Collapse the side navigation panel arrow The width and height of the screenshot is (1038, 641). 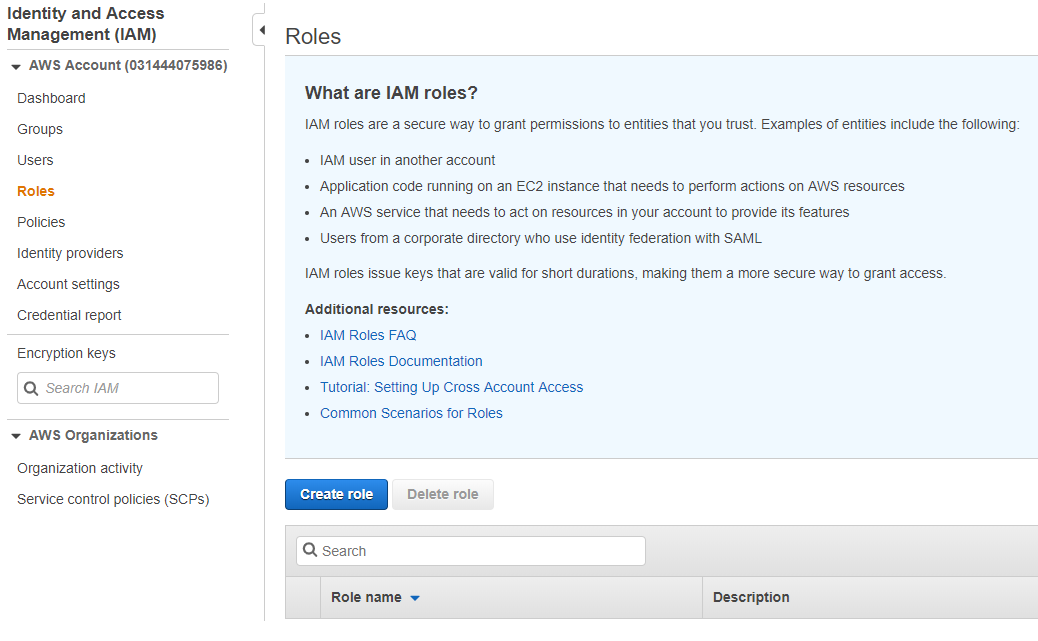260,30
